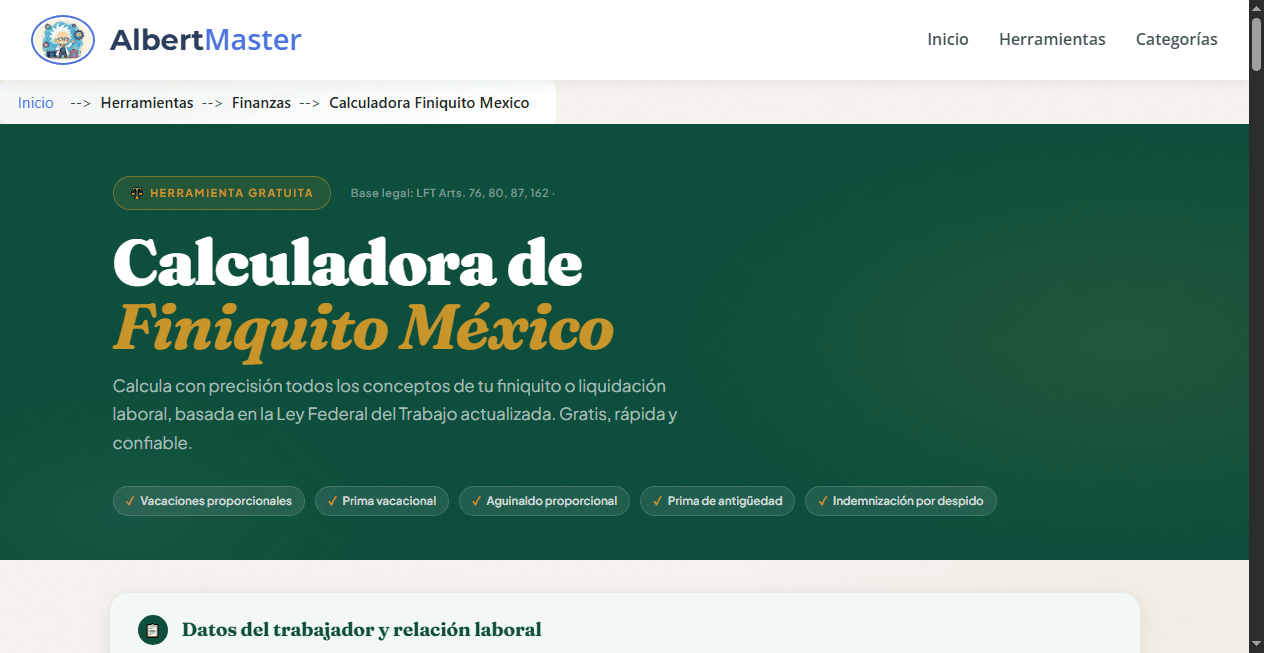Open the Herramientas navigation dropdown

pyautogui.click(x=1052, y=39)
